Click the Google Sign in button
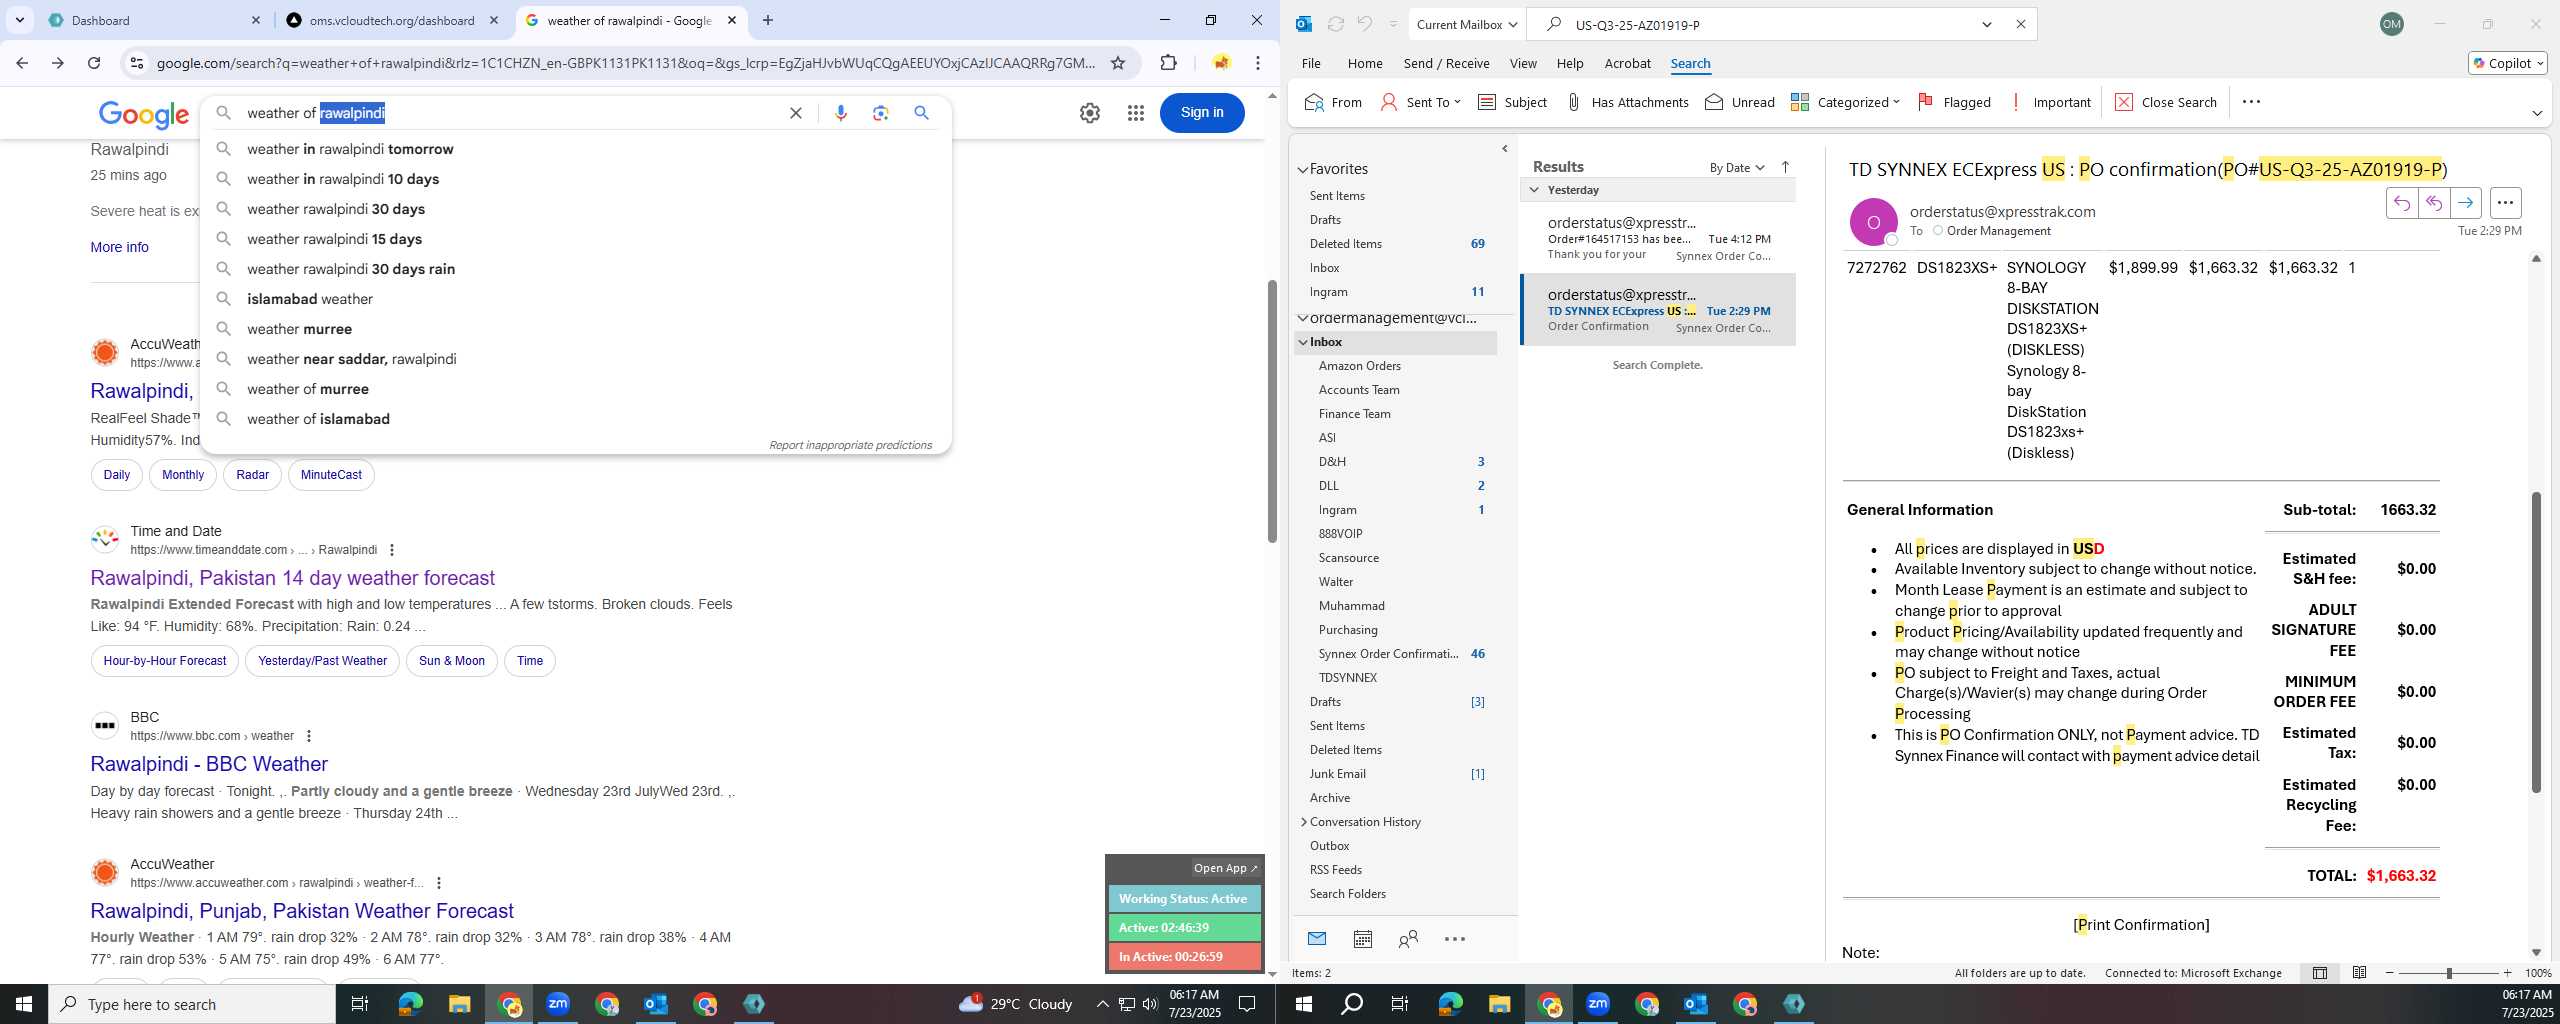 pyautogui.click(x=1202, y=112)
